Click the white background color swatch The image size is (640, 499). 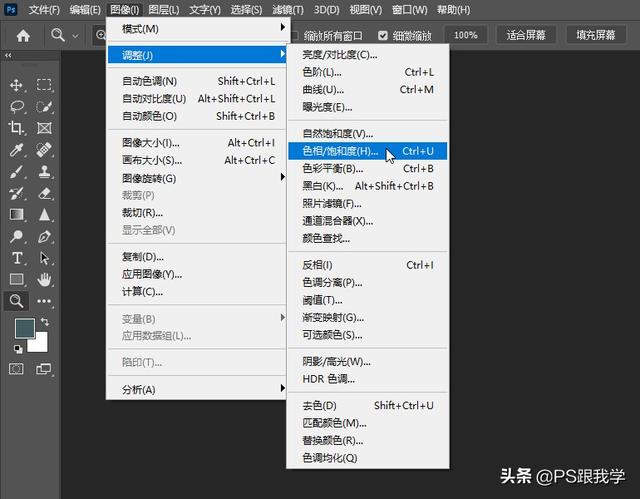(41, 345)
